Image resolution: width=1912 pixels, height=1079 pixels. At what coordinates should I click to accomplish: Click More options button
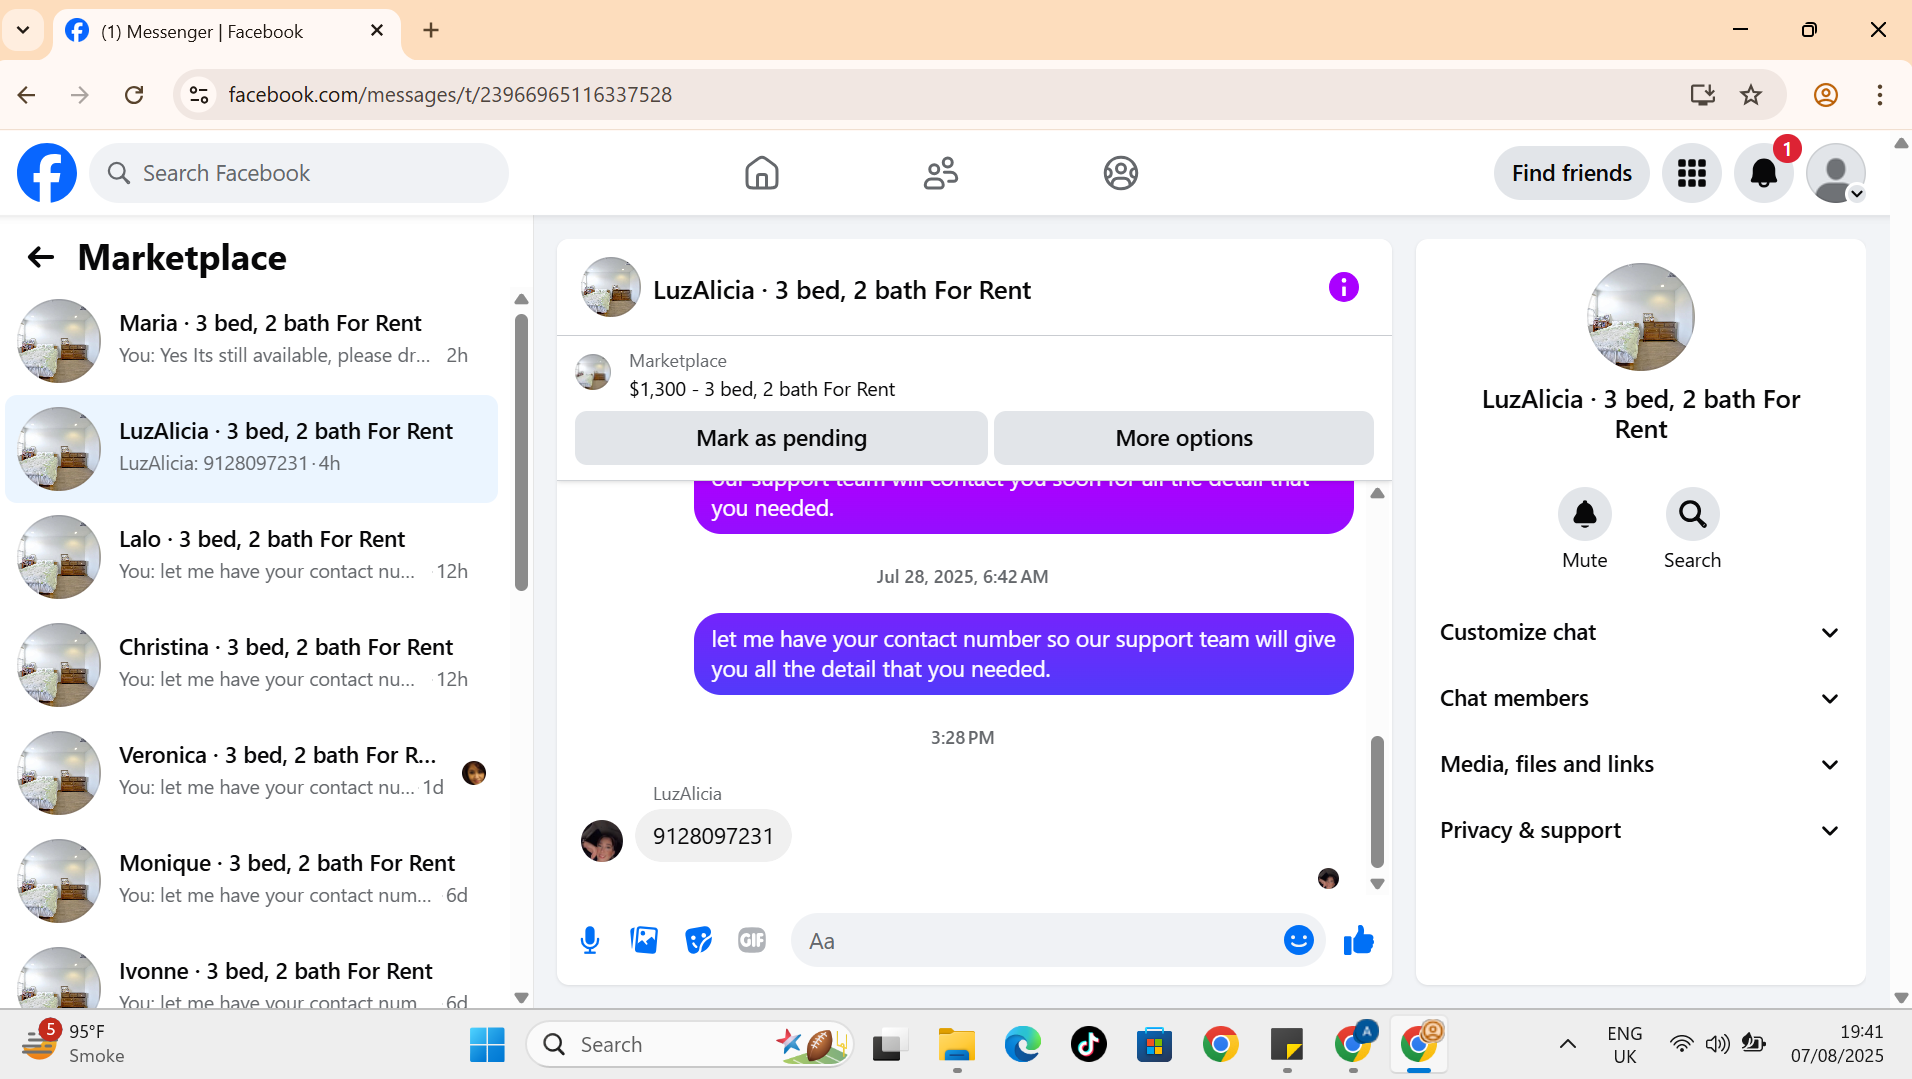pyautogui.click(x=1184, y=438)
